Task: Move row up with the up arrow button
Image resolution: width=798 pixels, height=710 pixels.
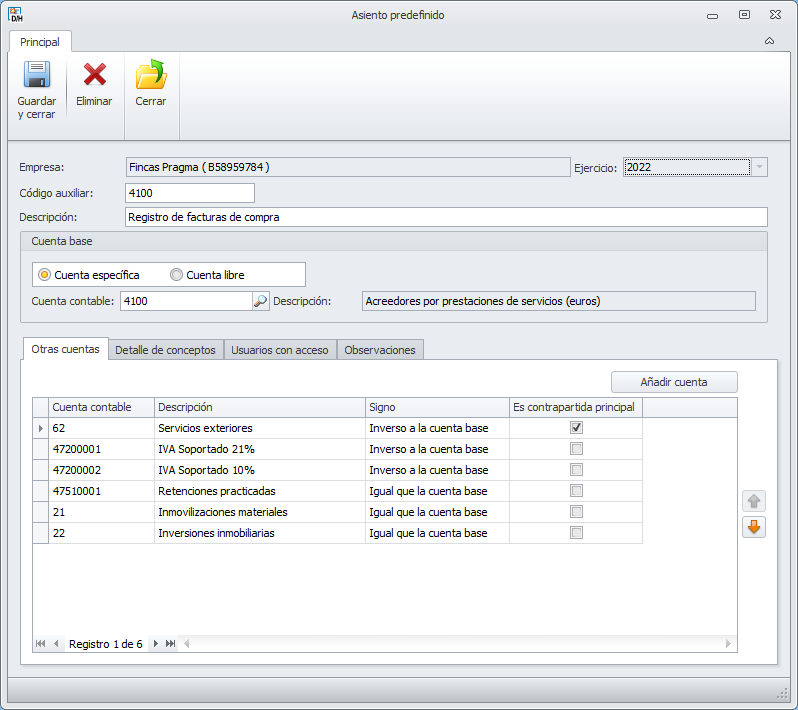Action: coord(753,501)
